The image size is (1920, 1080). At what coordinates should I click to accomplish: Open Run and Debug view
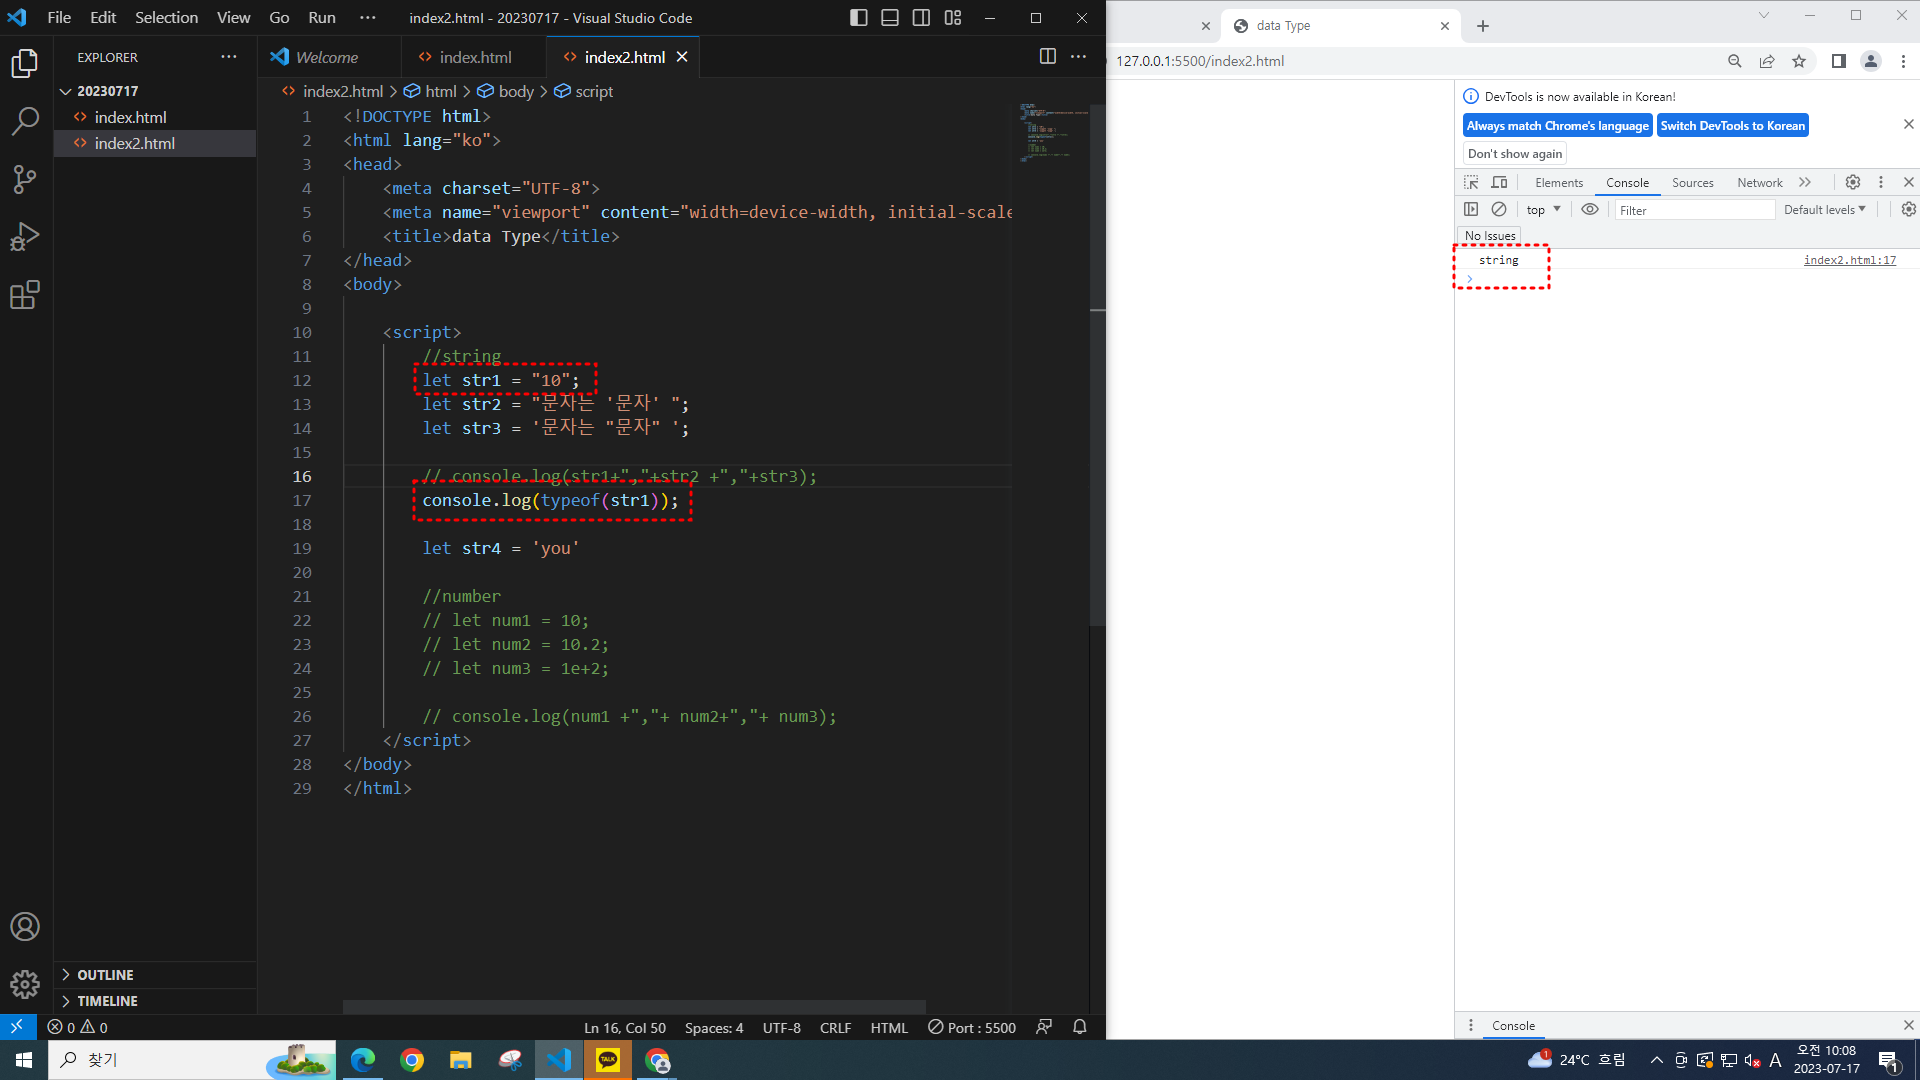[24, 237]
